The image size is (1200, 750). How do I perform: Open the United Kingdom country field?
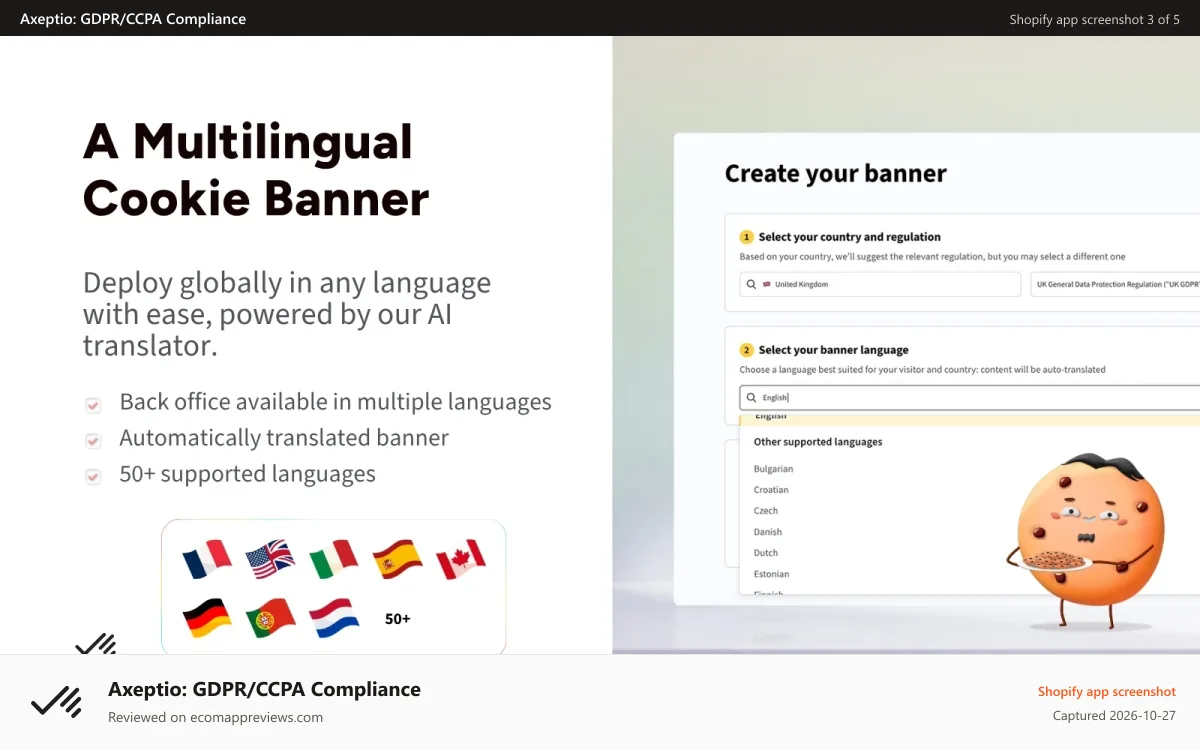pos(880,284)
